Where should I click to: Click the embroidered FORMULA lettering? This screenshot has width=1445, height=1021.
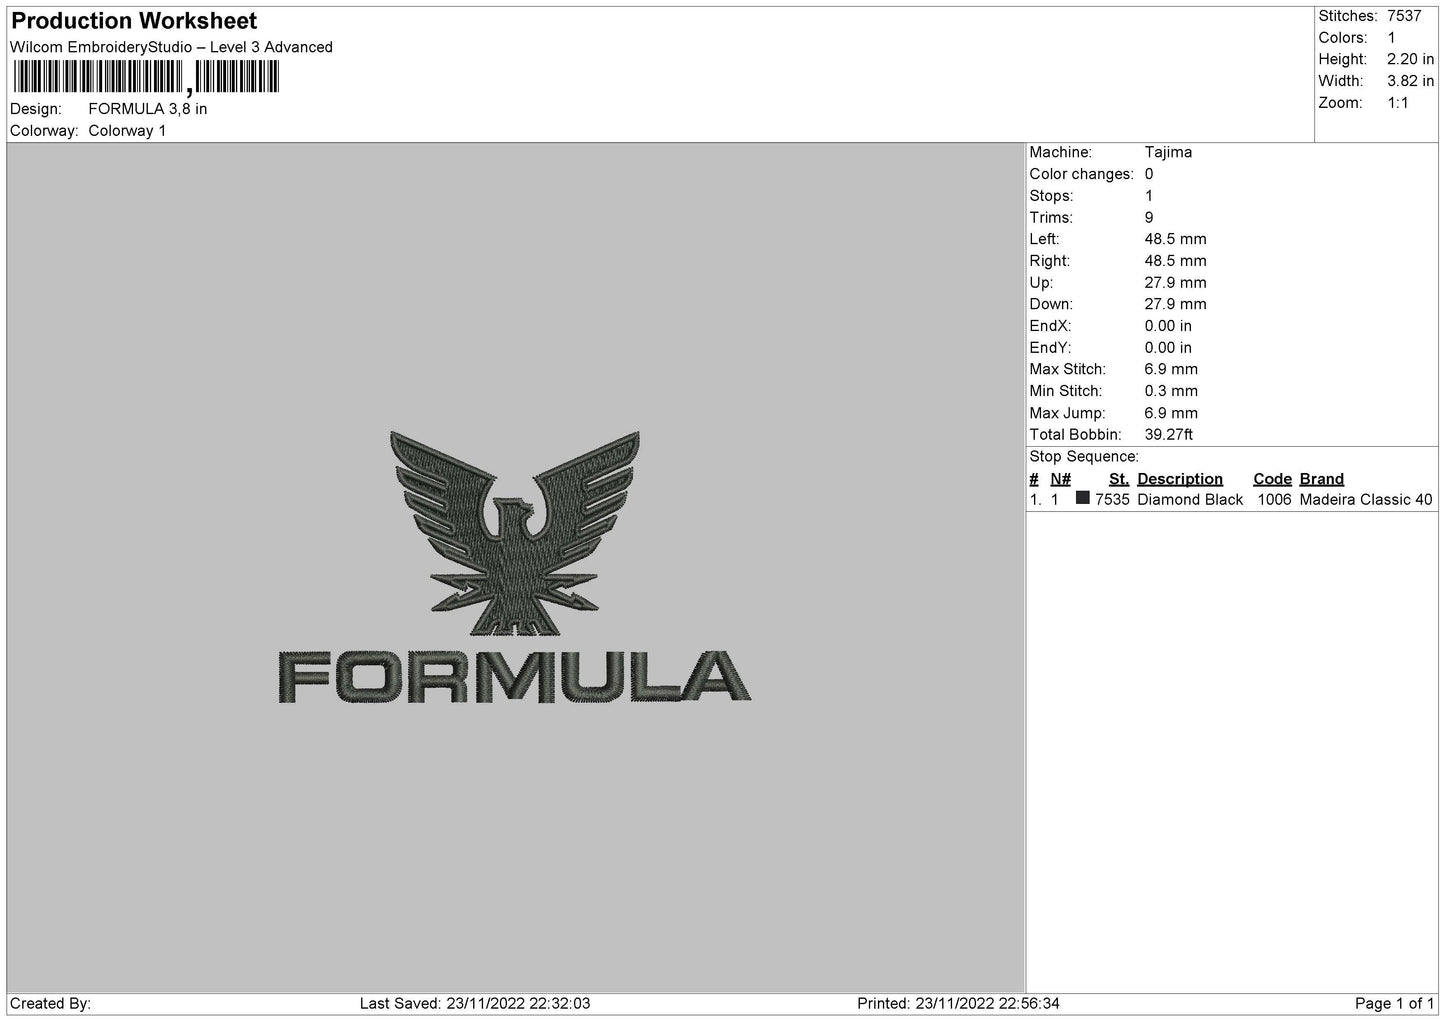514,677
